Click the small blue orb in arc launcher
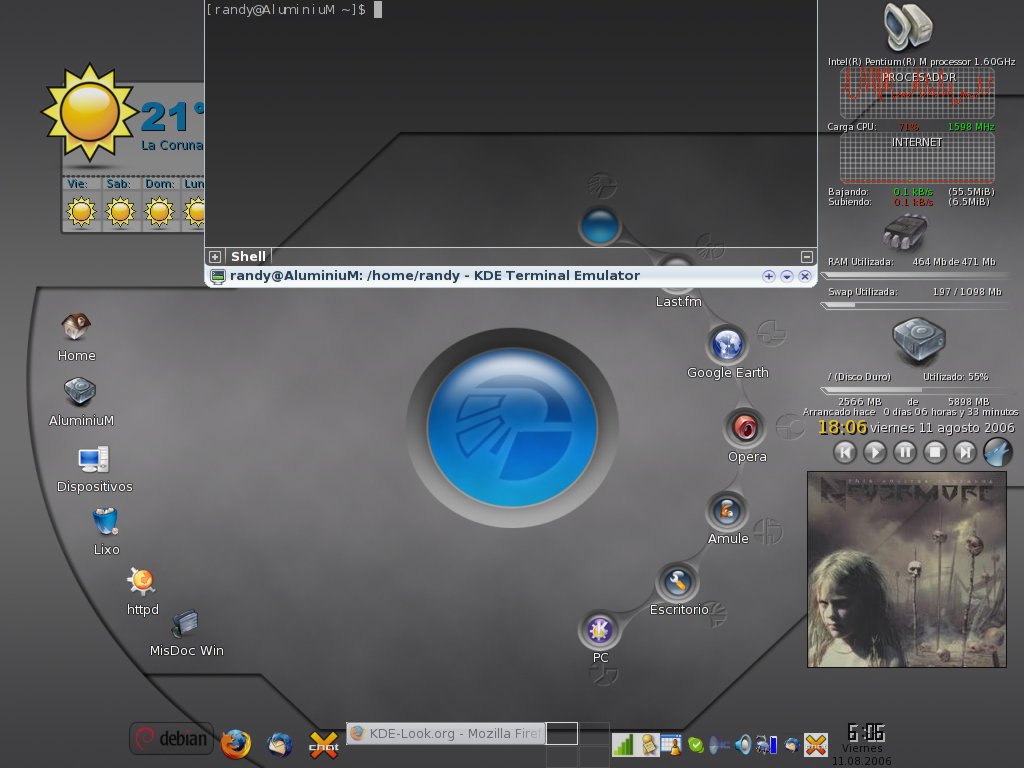 pyautogui.click(x=600, y=226)
